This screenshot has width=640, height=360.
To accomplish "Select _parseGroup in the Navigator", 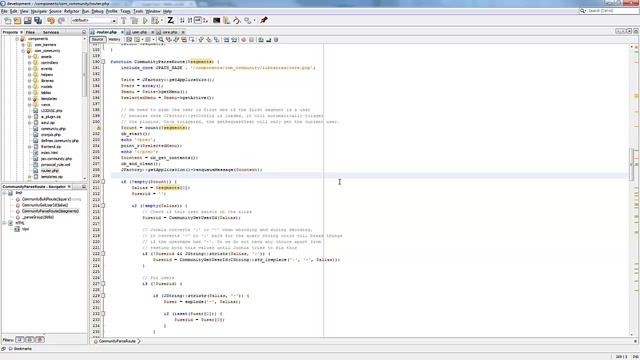I will (38, 217).
